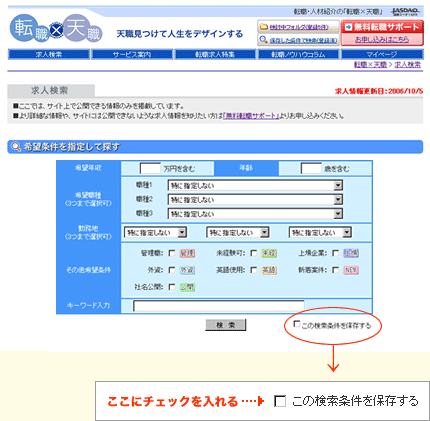Click the 求人検索 breadcrumb link
The width and height of the screenshot is (430, 421).
click(x=408, y=64)
